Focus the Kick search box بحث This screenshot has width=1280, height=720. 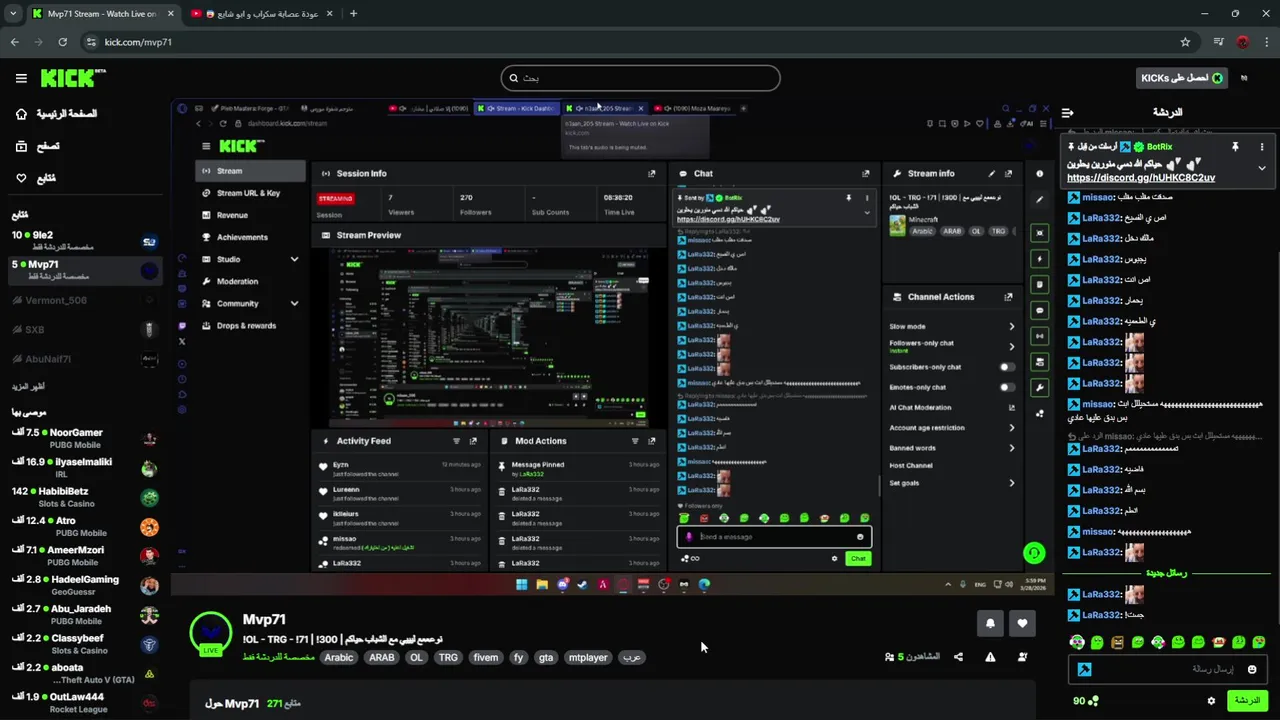click(640, 78)
